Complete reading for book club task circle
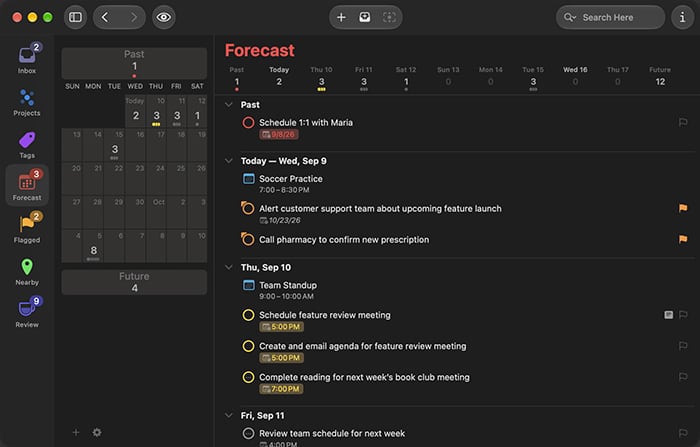This screenshot has height=447, width=700. (x=248, y=377)
